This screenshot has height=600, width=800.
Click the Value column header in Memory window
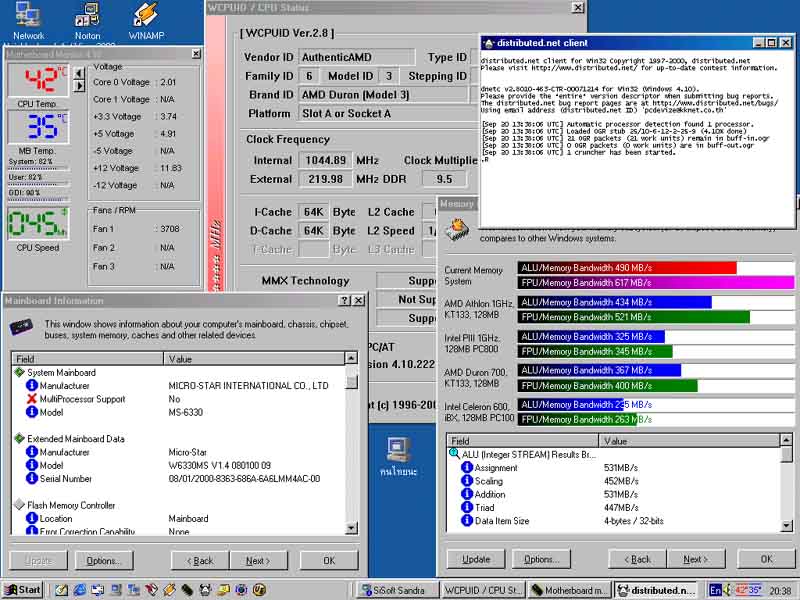tap(689, 441)
